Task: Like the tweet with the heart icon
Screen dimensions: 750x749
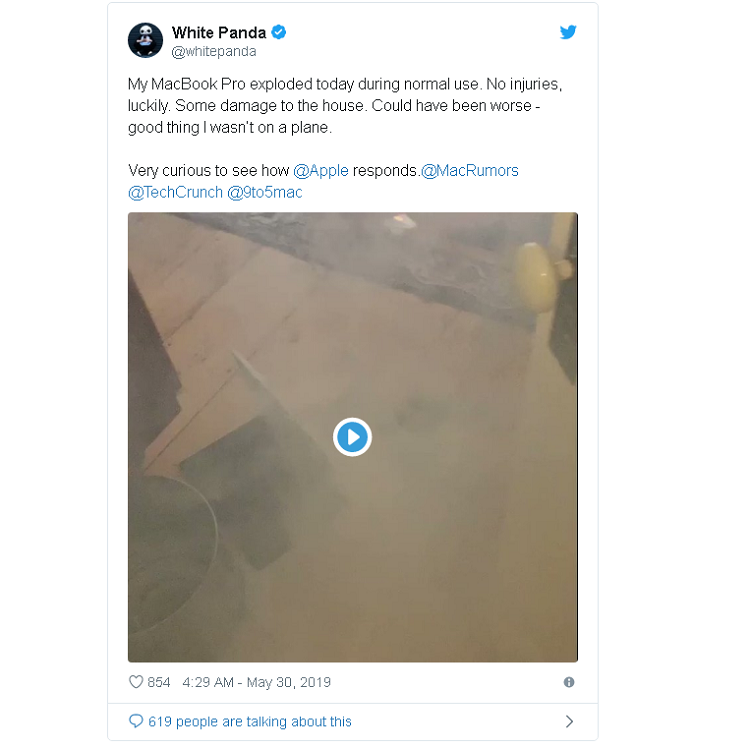Action: coord(136,682)
